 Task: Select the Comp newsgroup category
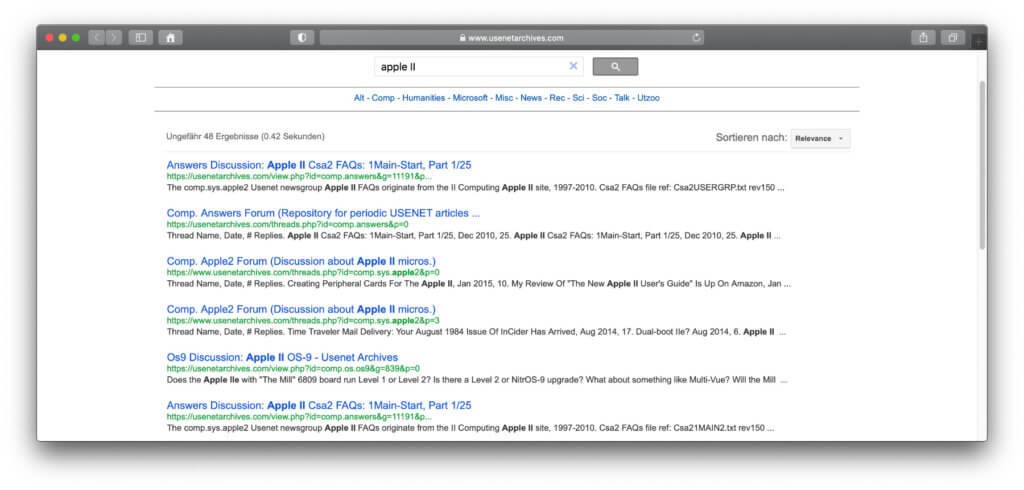[382, 98]
